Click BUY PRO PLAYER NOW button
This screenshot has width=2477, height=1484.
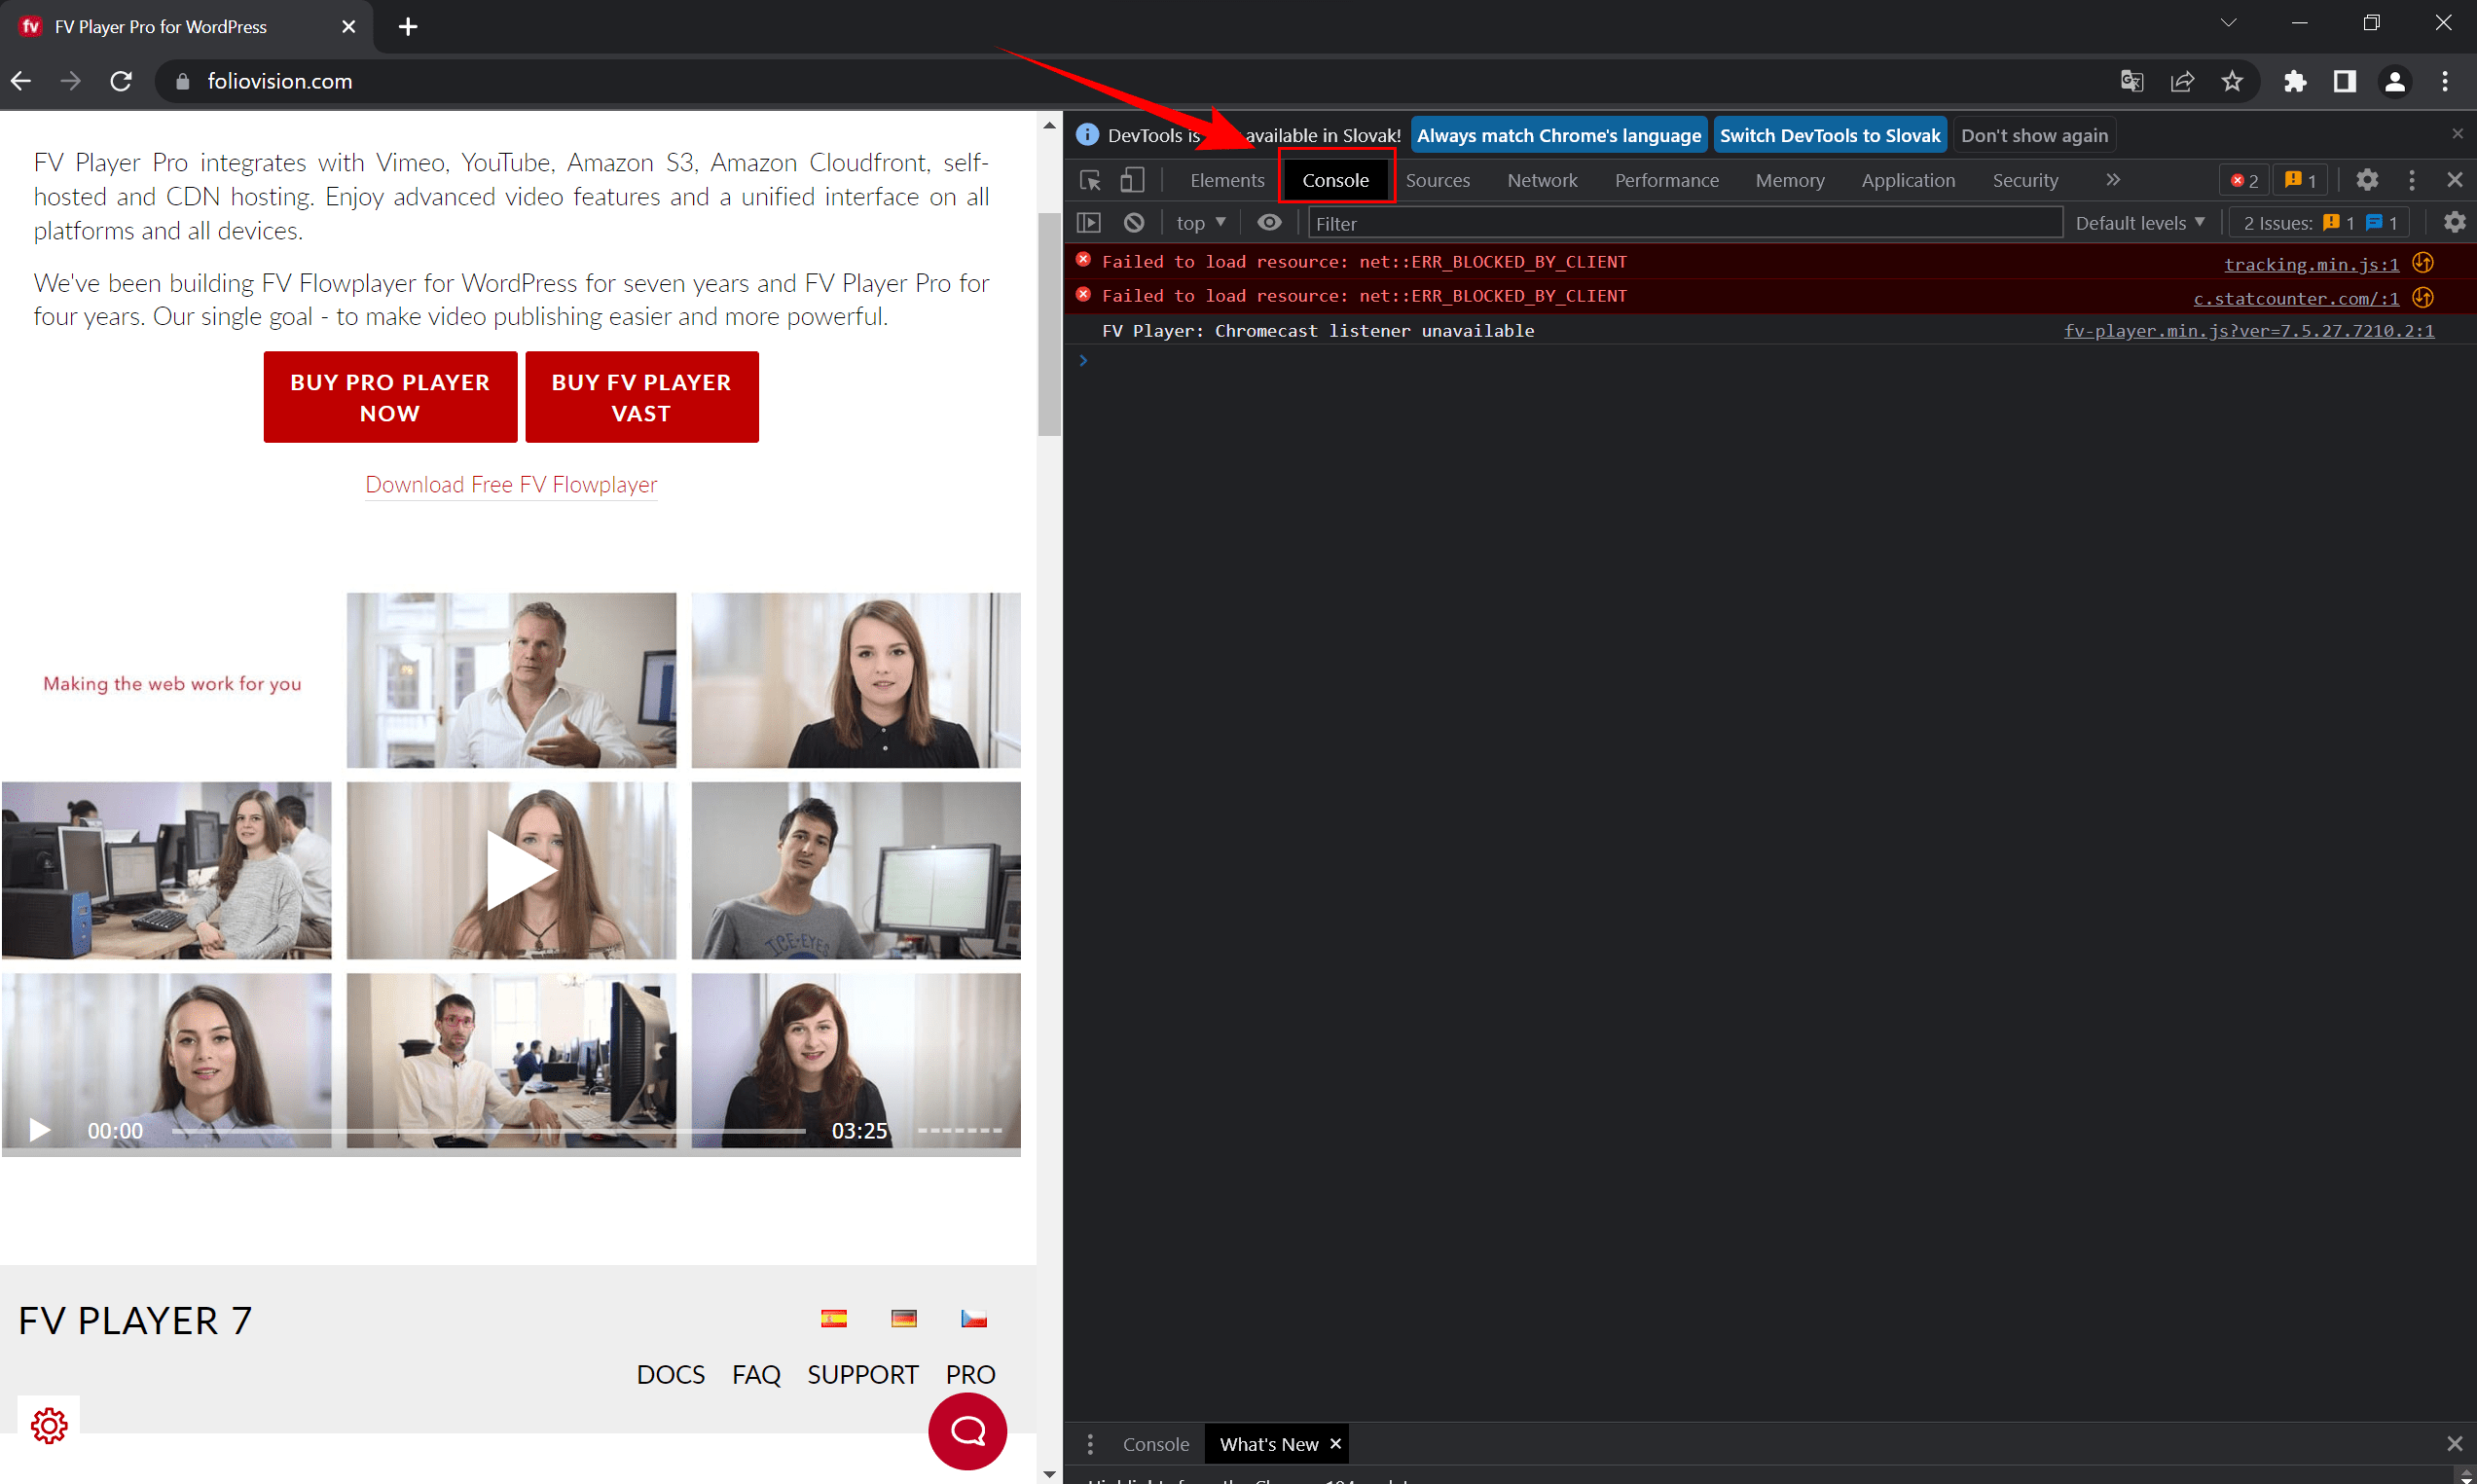click(x=390, y=397)
